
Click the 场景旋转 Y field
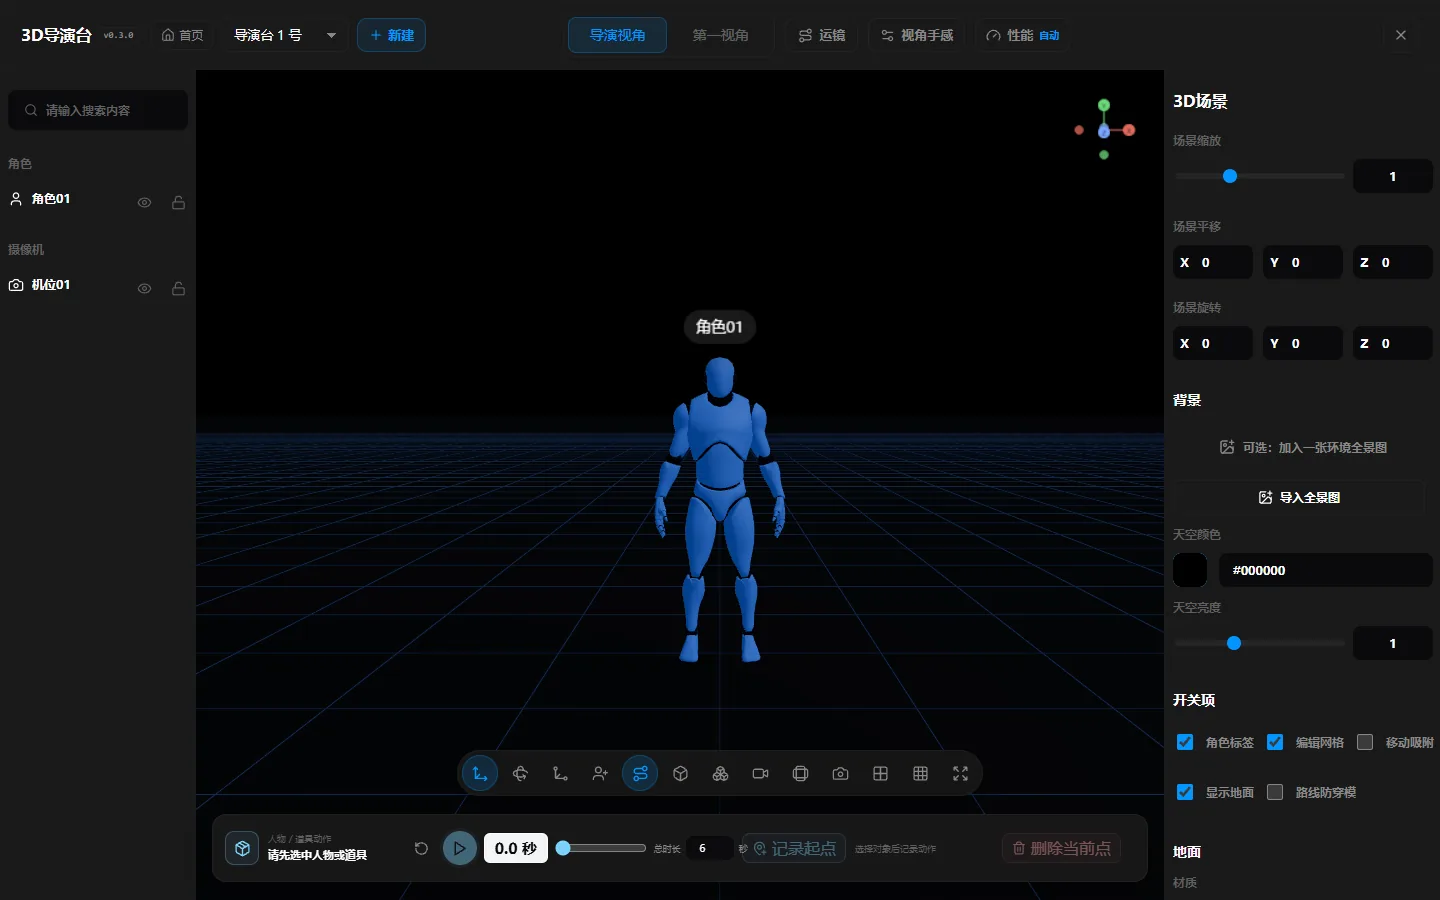tap(1302, 343)
